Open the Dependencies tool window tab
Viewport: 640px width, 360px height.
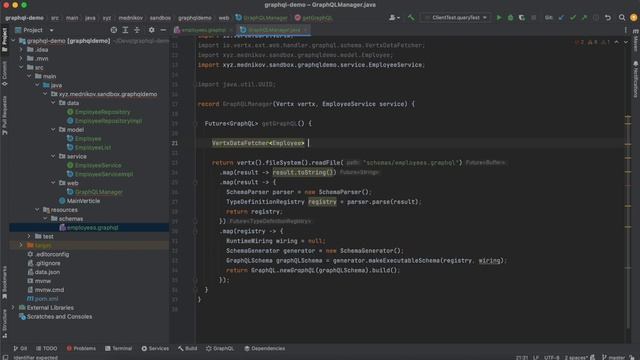(264, 349)
